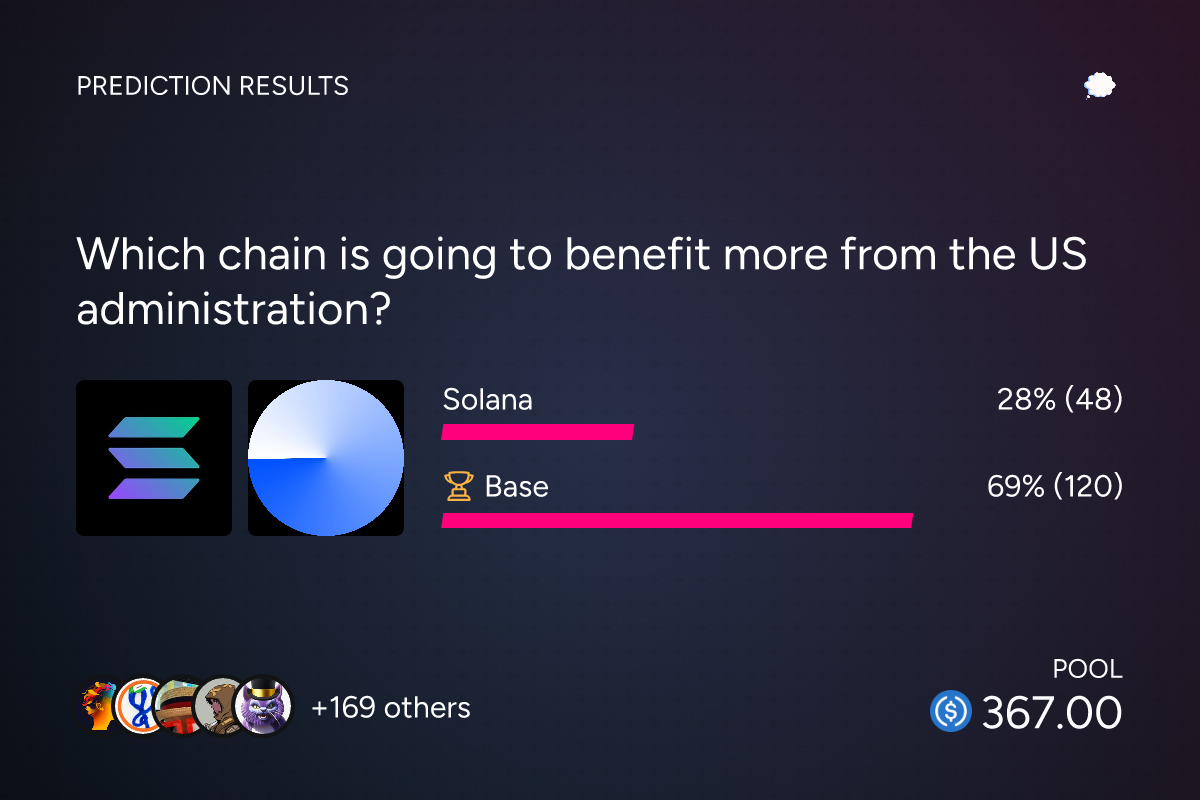Select the Solana option label
The image size is (1200, 800).
pyautogui.click(x=488, y=400)
